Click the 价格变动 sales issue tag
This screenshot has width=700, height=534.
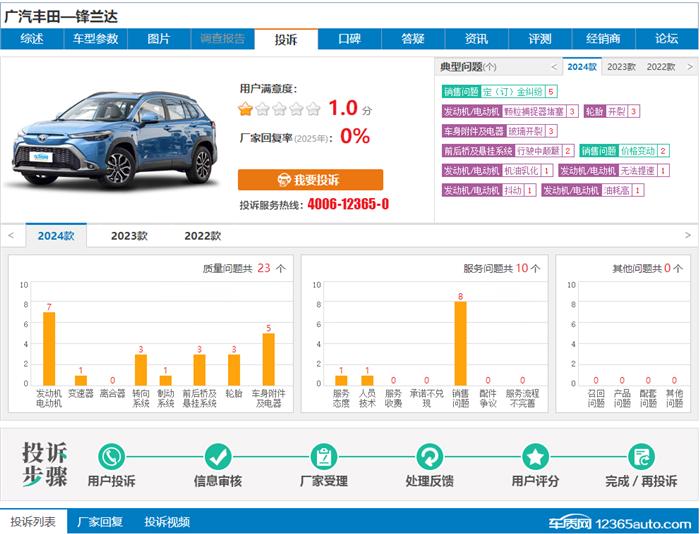(x=625, y=150)
